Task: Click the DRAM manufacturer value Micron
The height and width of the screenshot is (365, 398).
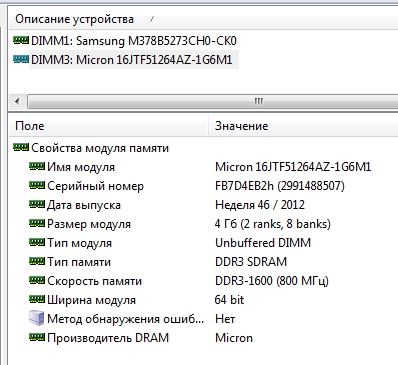Action: 234,338
